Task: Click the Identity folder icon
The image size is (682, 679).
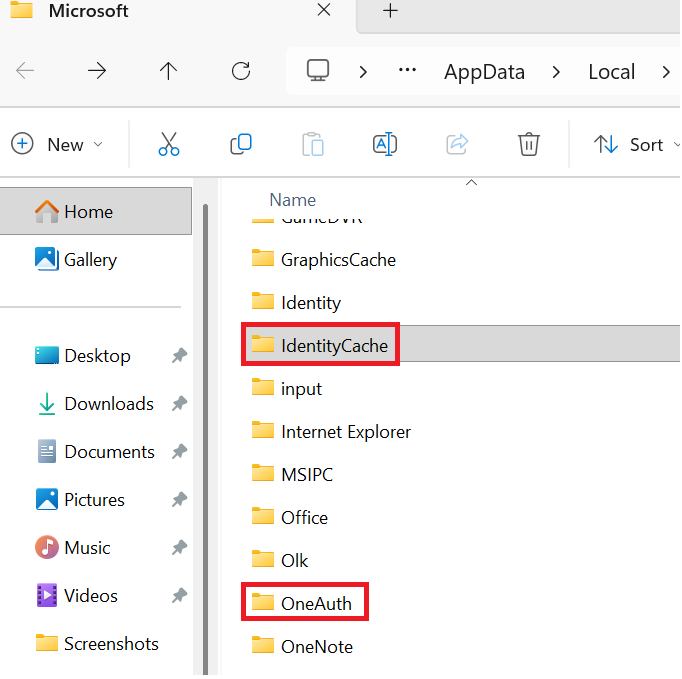Action: point(263,301)
